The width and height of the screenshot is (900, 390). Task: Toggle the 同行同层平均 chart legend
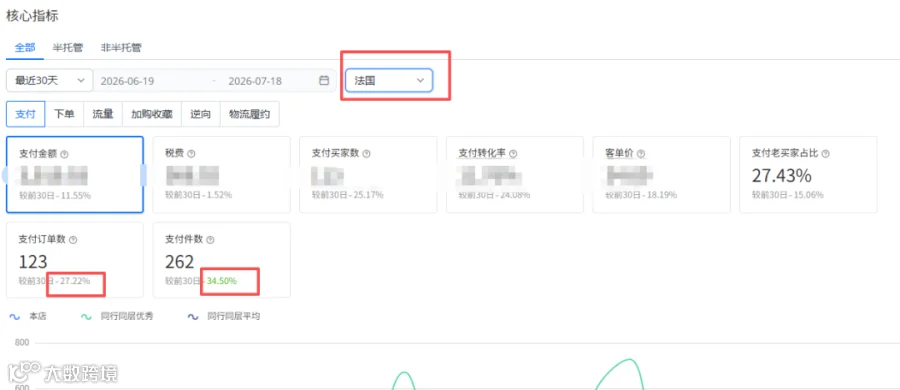point(224,316)
